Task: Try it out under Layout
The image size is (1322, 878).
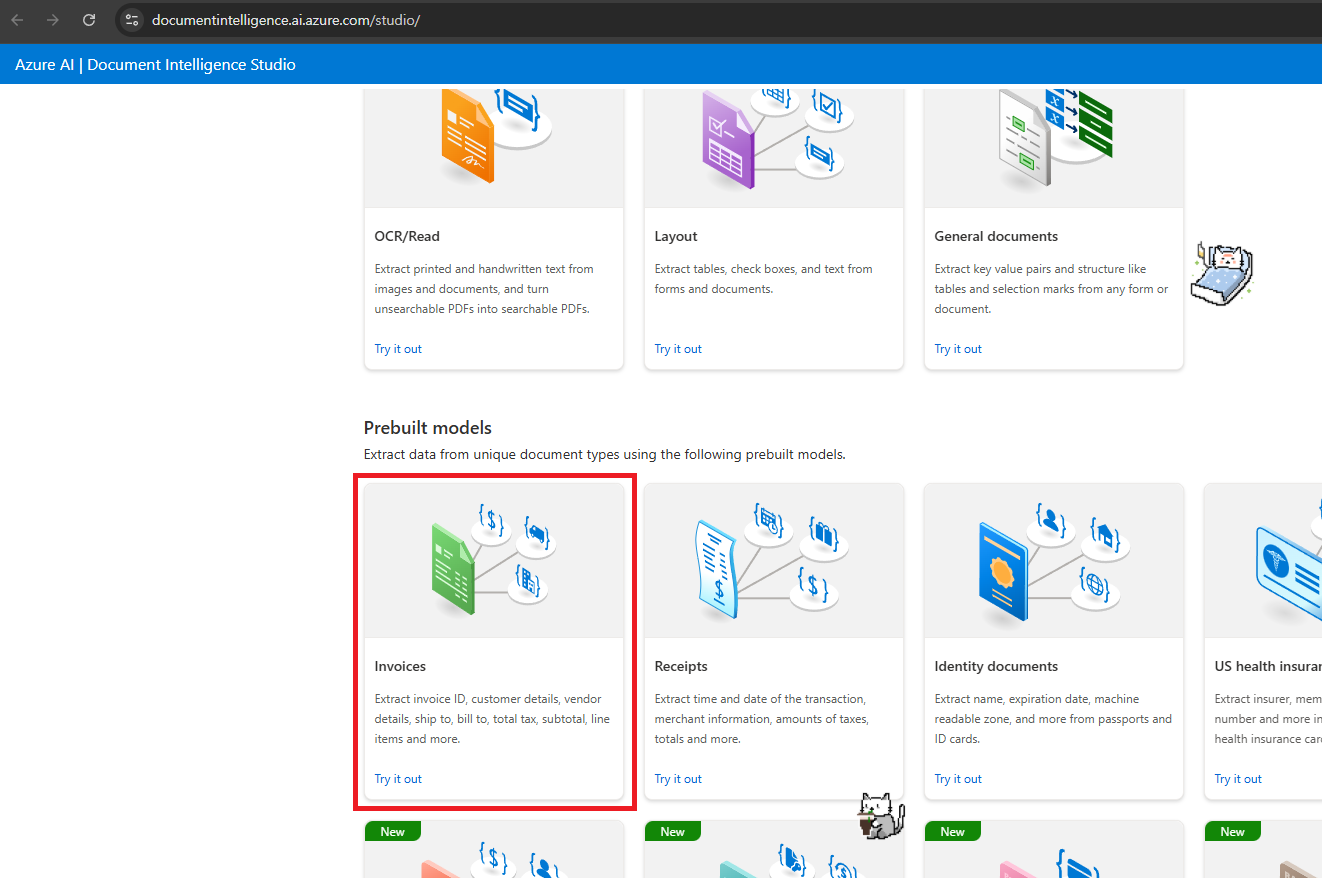Action: pyautogui.click(x=678, y=349)
